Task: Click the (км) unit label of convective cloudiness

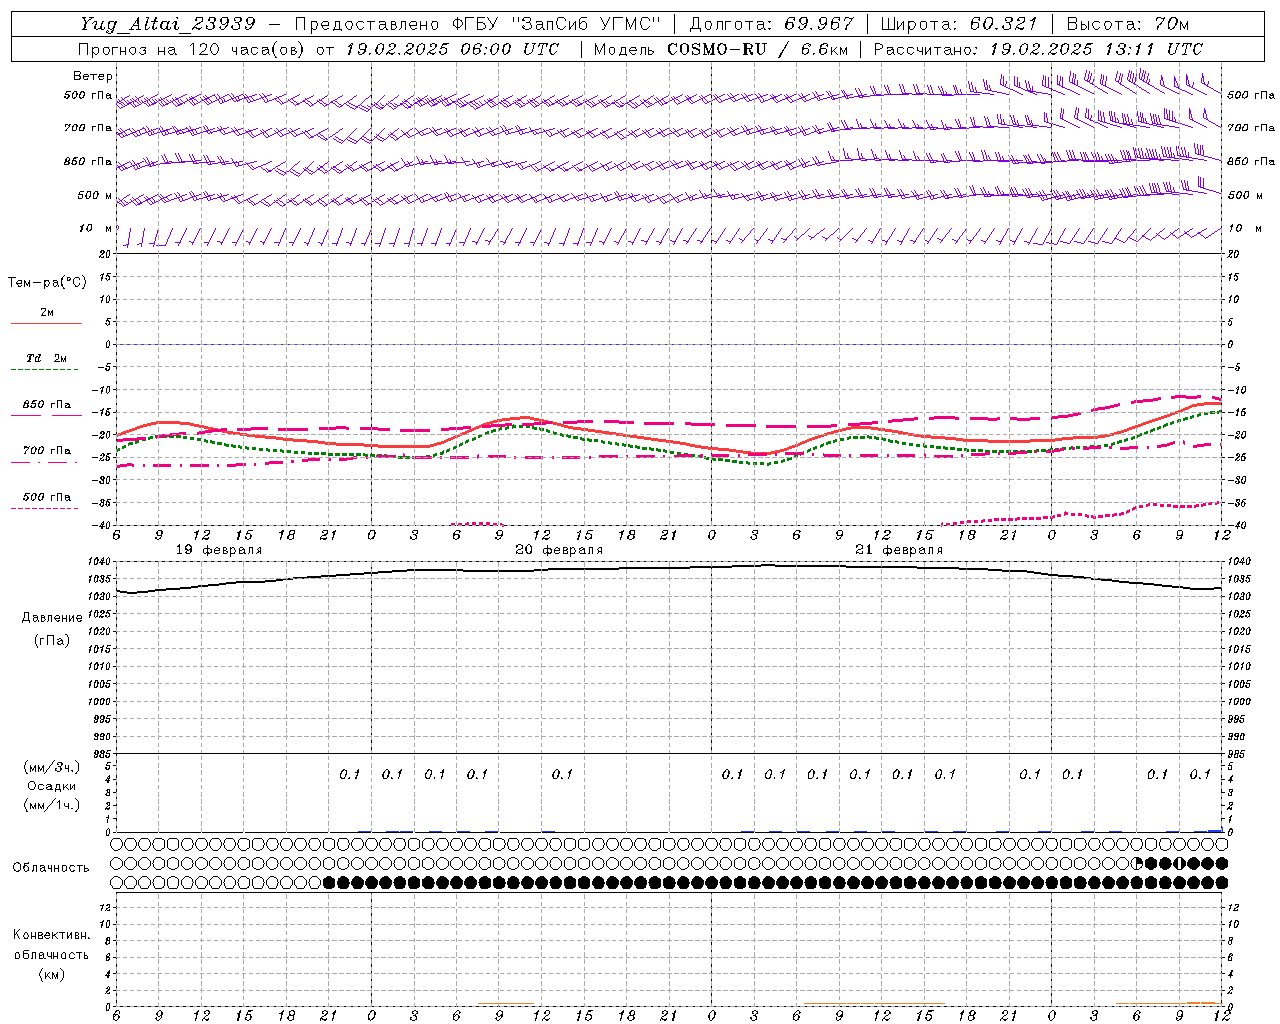Action: pos(51,974)
